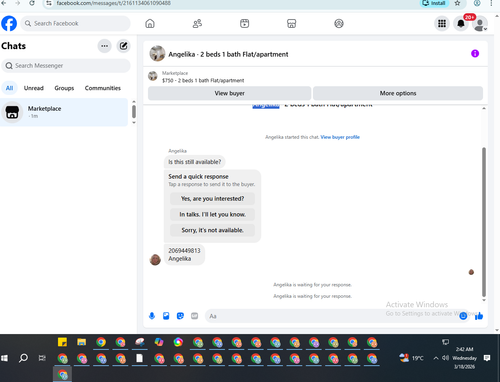Click the "Is this still available?" message bubble
The image size is (500, 382).
pyautogui.click(x=195, y=162)
